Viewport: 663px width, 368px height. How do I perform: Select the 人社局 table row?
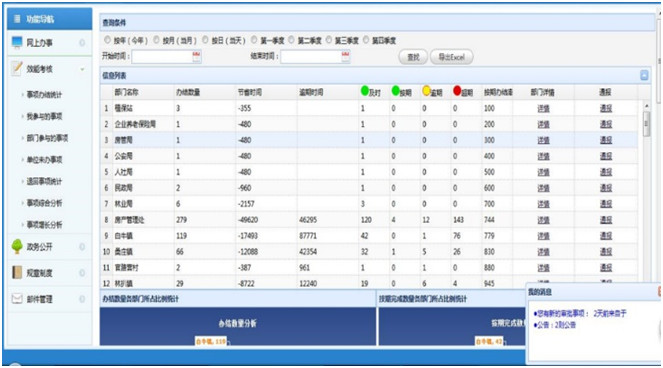click(x=369, y=172)
